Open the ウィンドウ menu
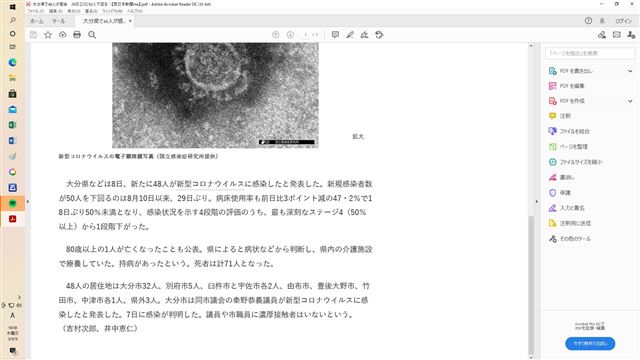This screenshot has height=360, width=640. [112, 11]
